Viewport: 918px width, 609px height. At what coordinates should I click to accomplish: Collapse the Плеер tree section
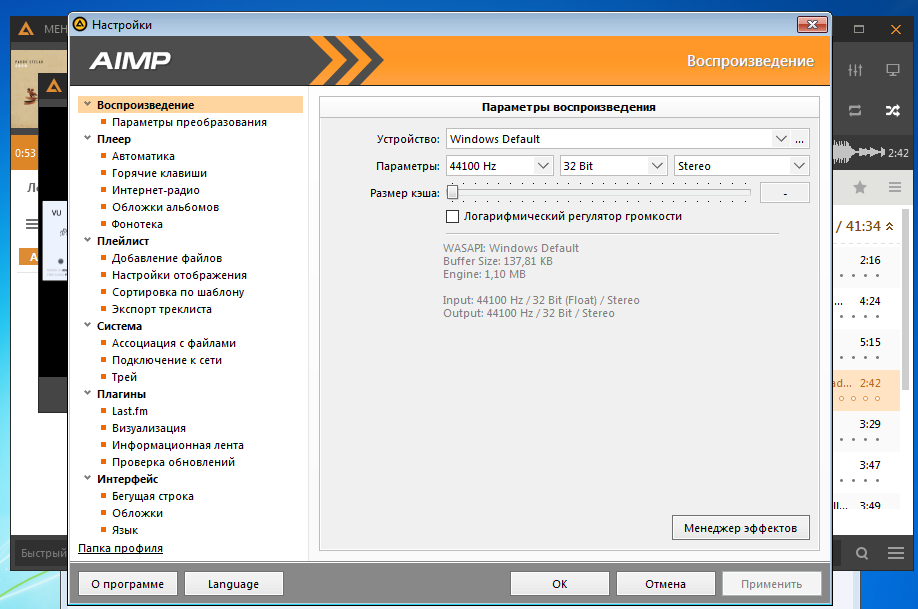(87, 138)
